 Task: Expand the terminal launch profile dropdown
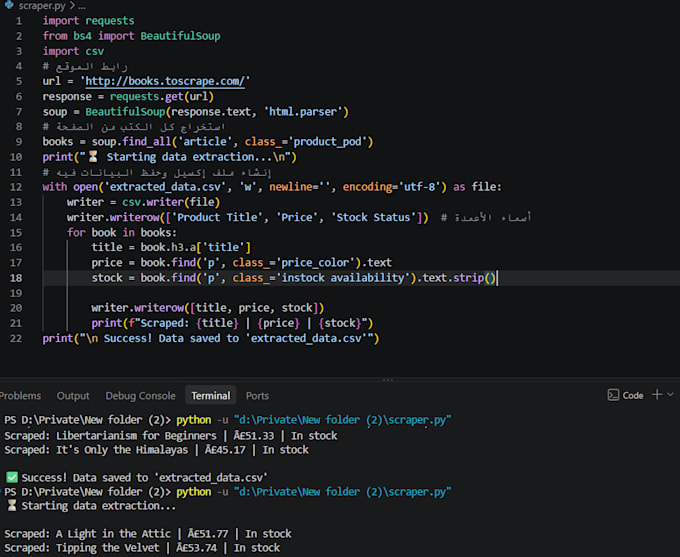(x=670, y=394)
